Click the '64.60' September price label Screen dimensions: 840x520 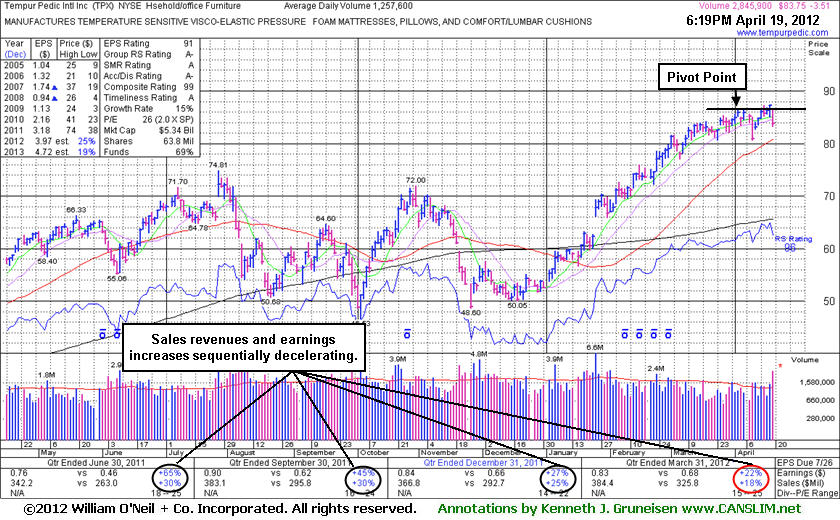[326, 218]
